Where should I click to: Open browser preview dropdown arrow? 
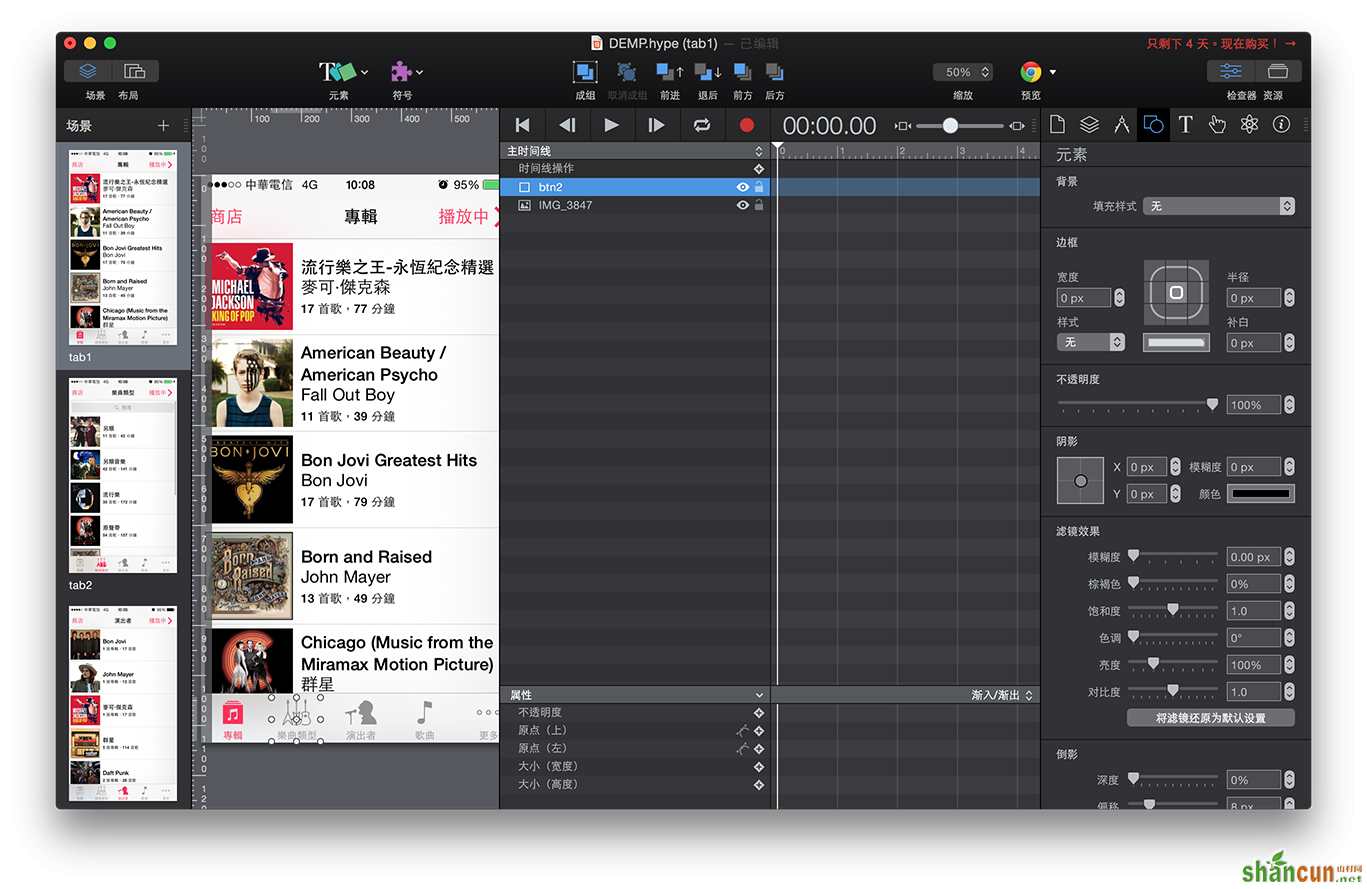[1053, 72]
